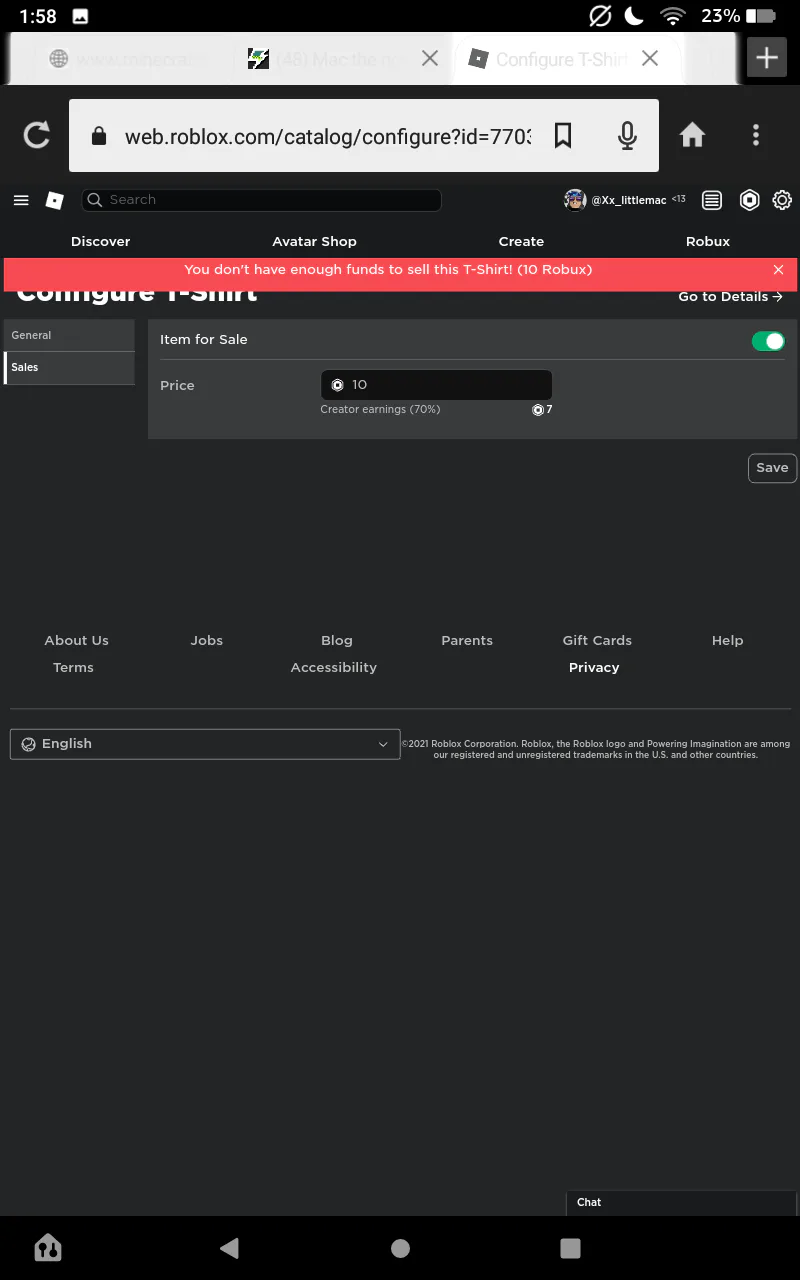Open the Terms footer link
800x1280 pixels.
coord(73,668)
